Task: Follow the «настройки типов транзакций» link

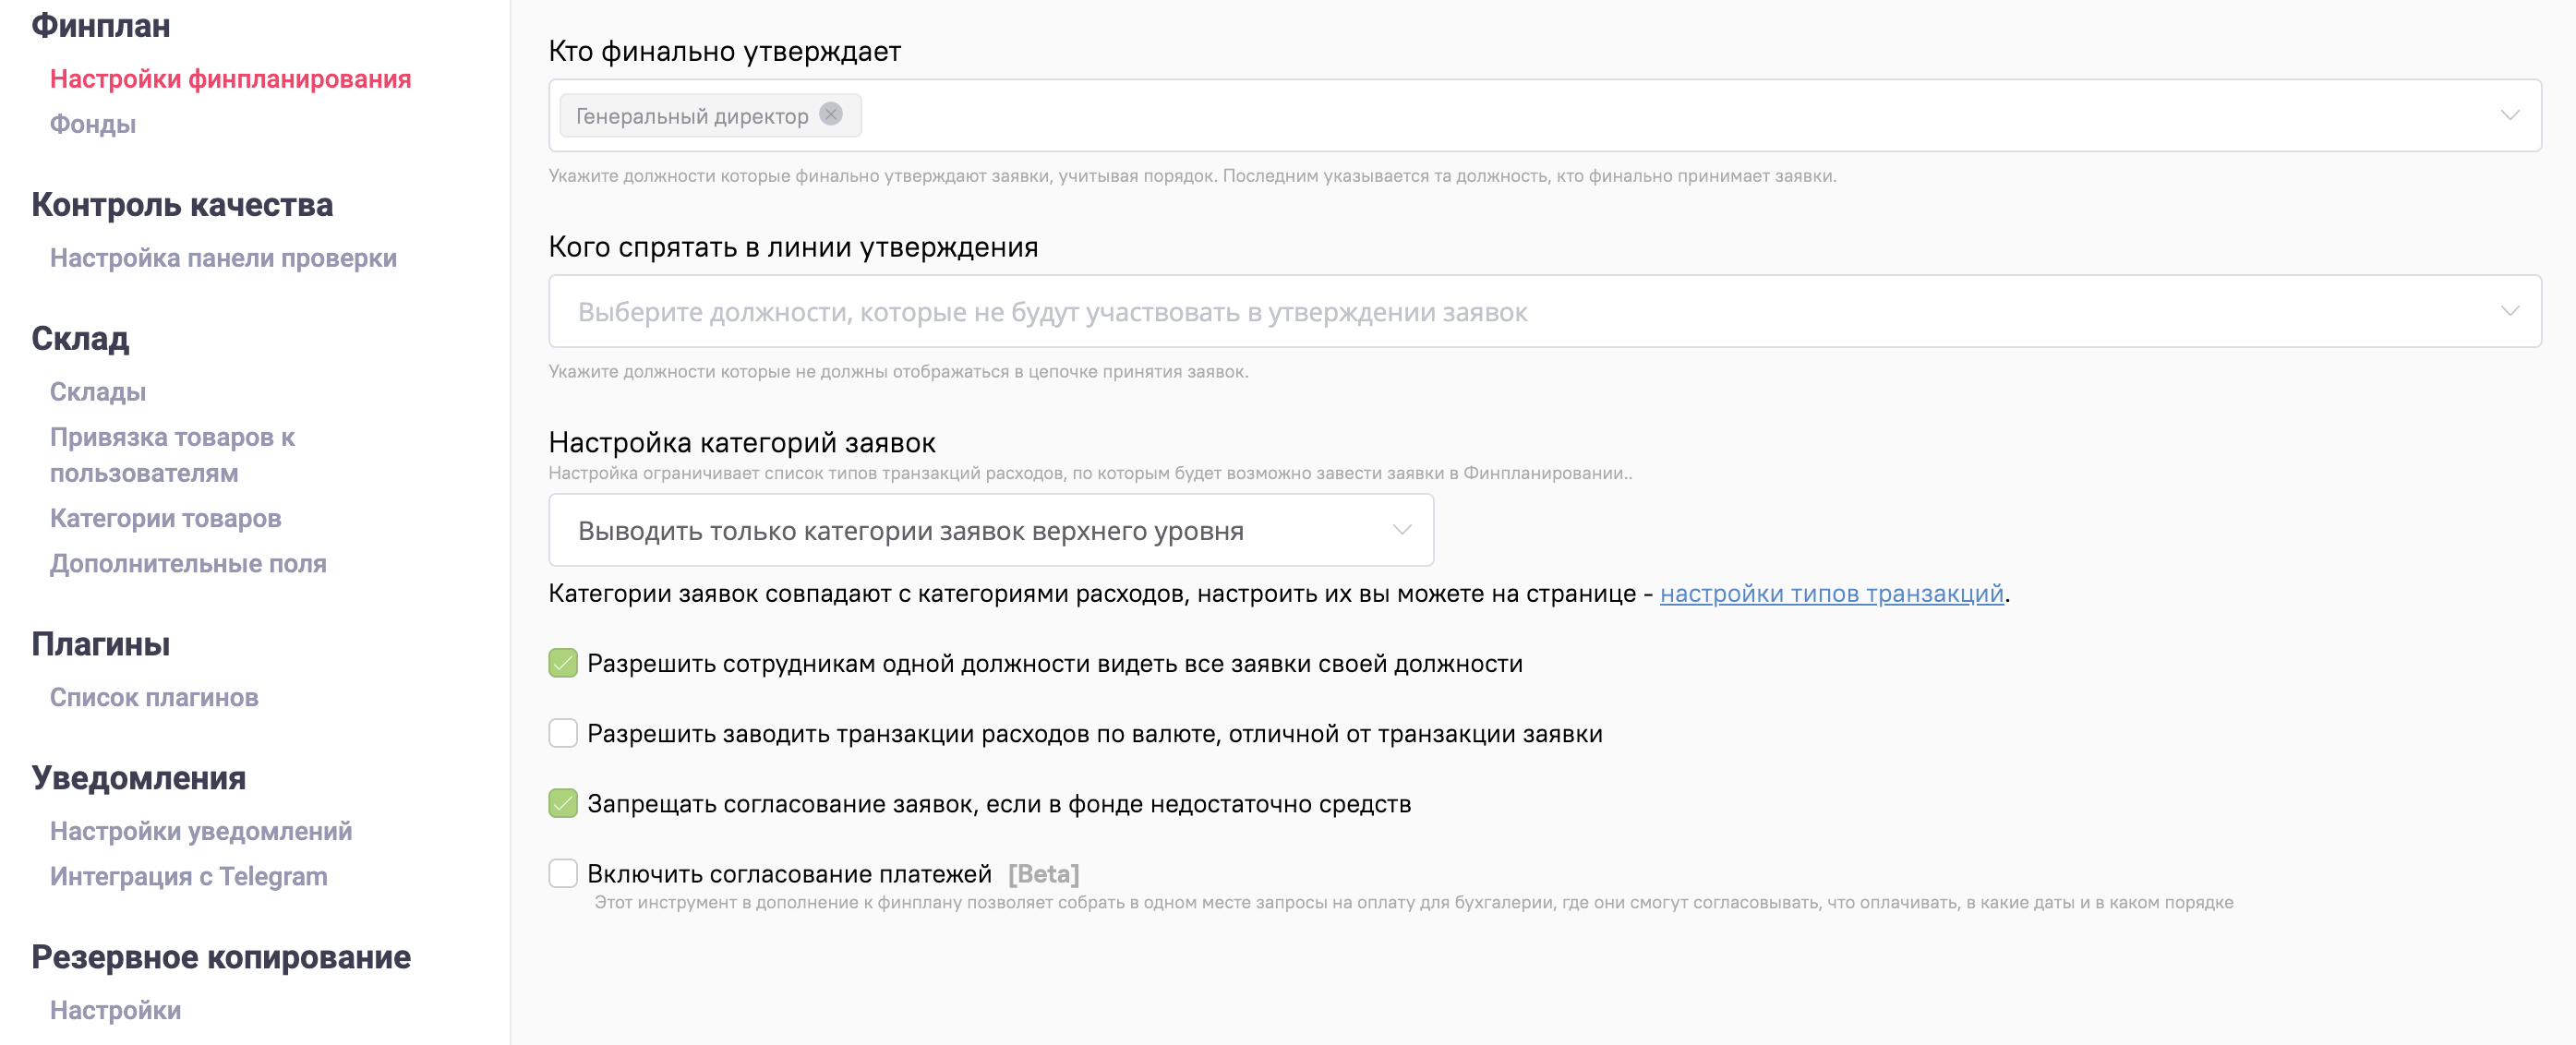Action: coord(1833,594)
